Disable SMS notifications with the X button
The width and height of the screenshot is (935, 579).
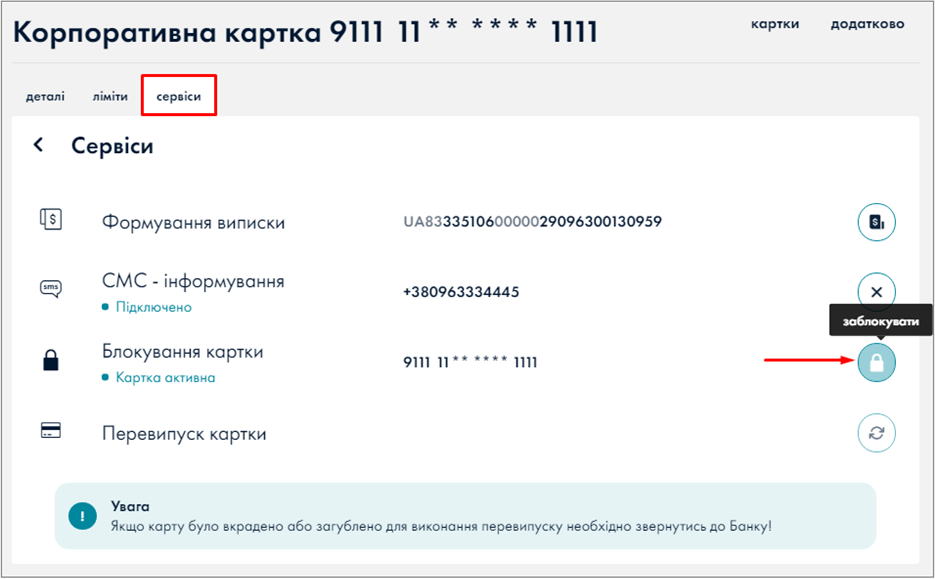pyautogui.click(x=876, y=292)
